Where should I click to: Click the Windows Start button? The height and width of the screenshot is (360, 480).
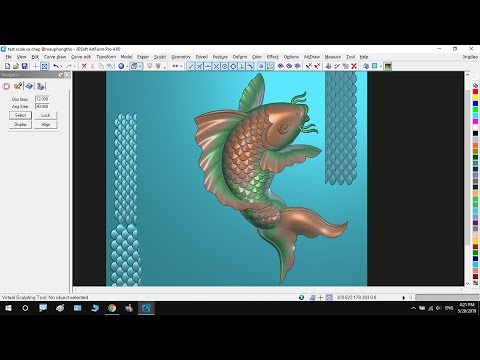pos(8,308)
